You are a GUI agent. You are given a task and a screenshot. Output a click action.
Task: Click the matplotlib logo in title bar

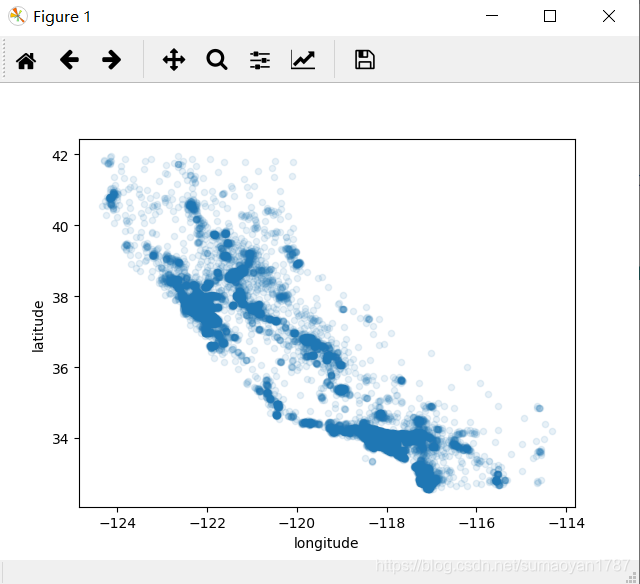(x=18, y=17)
